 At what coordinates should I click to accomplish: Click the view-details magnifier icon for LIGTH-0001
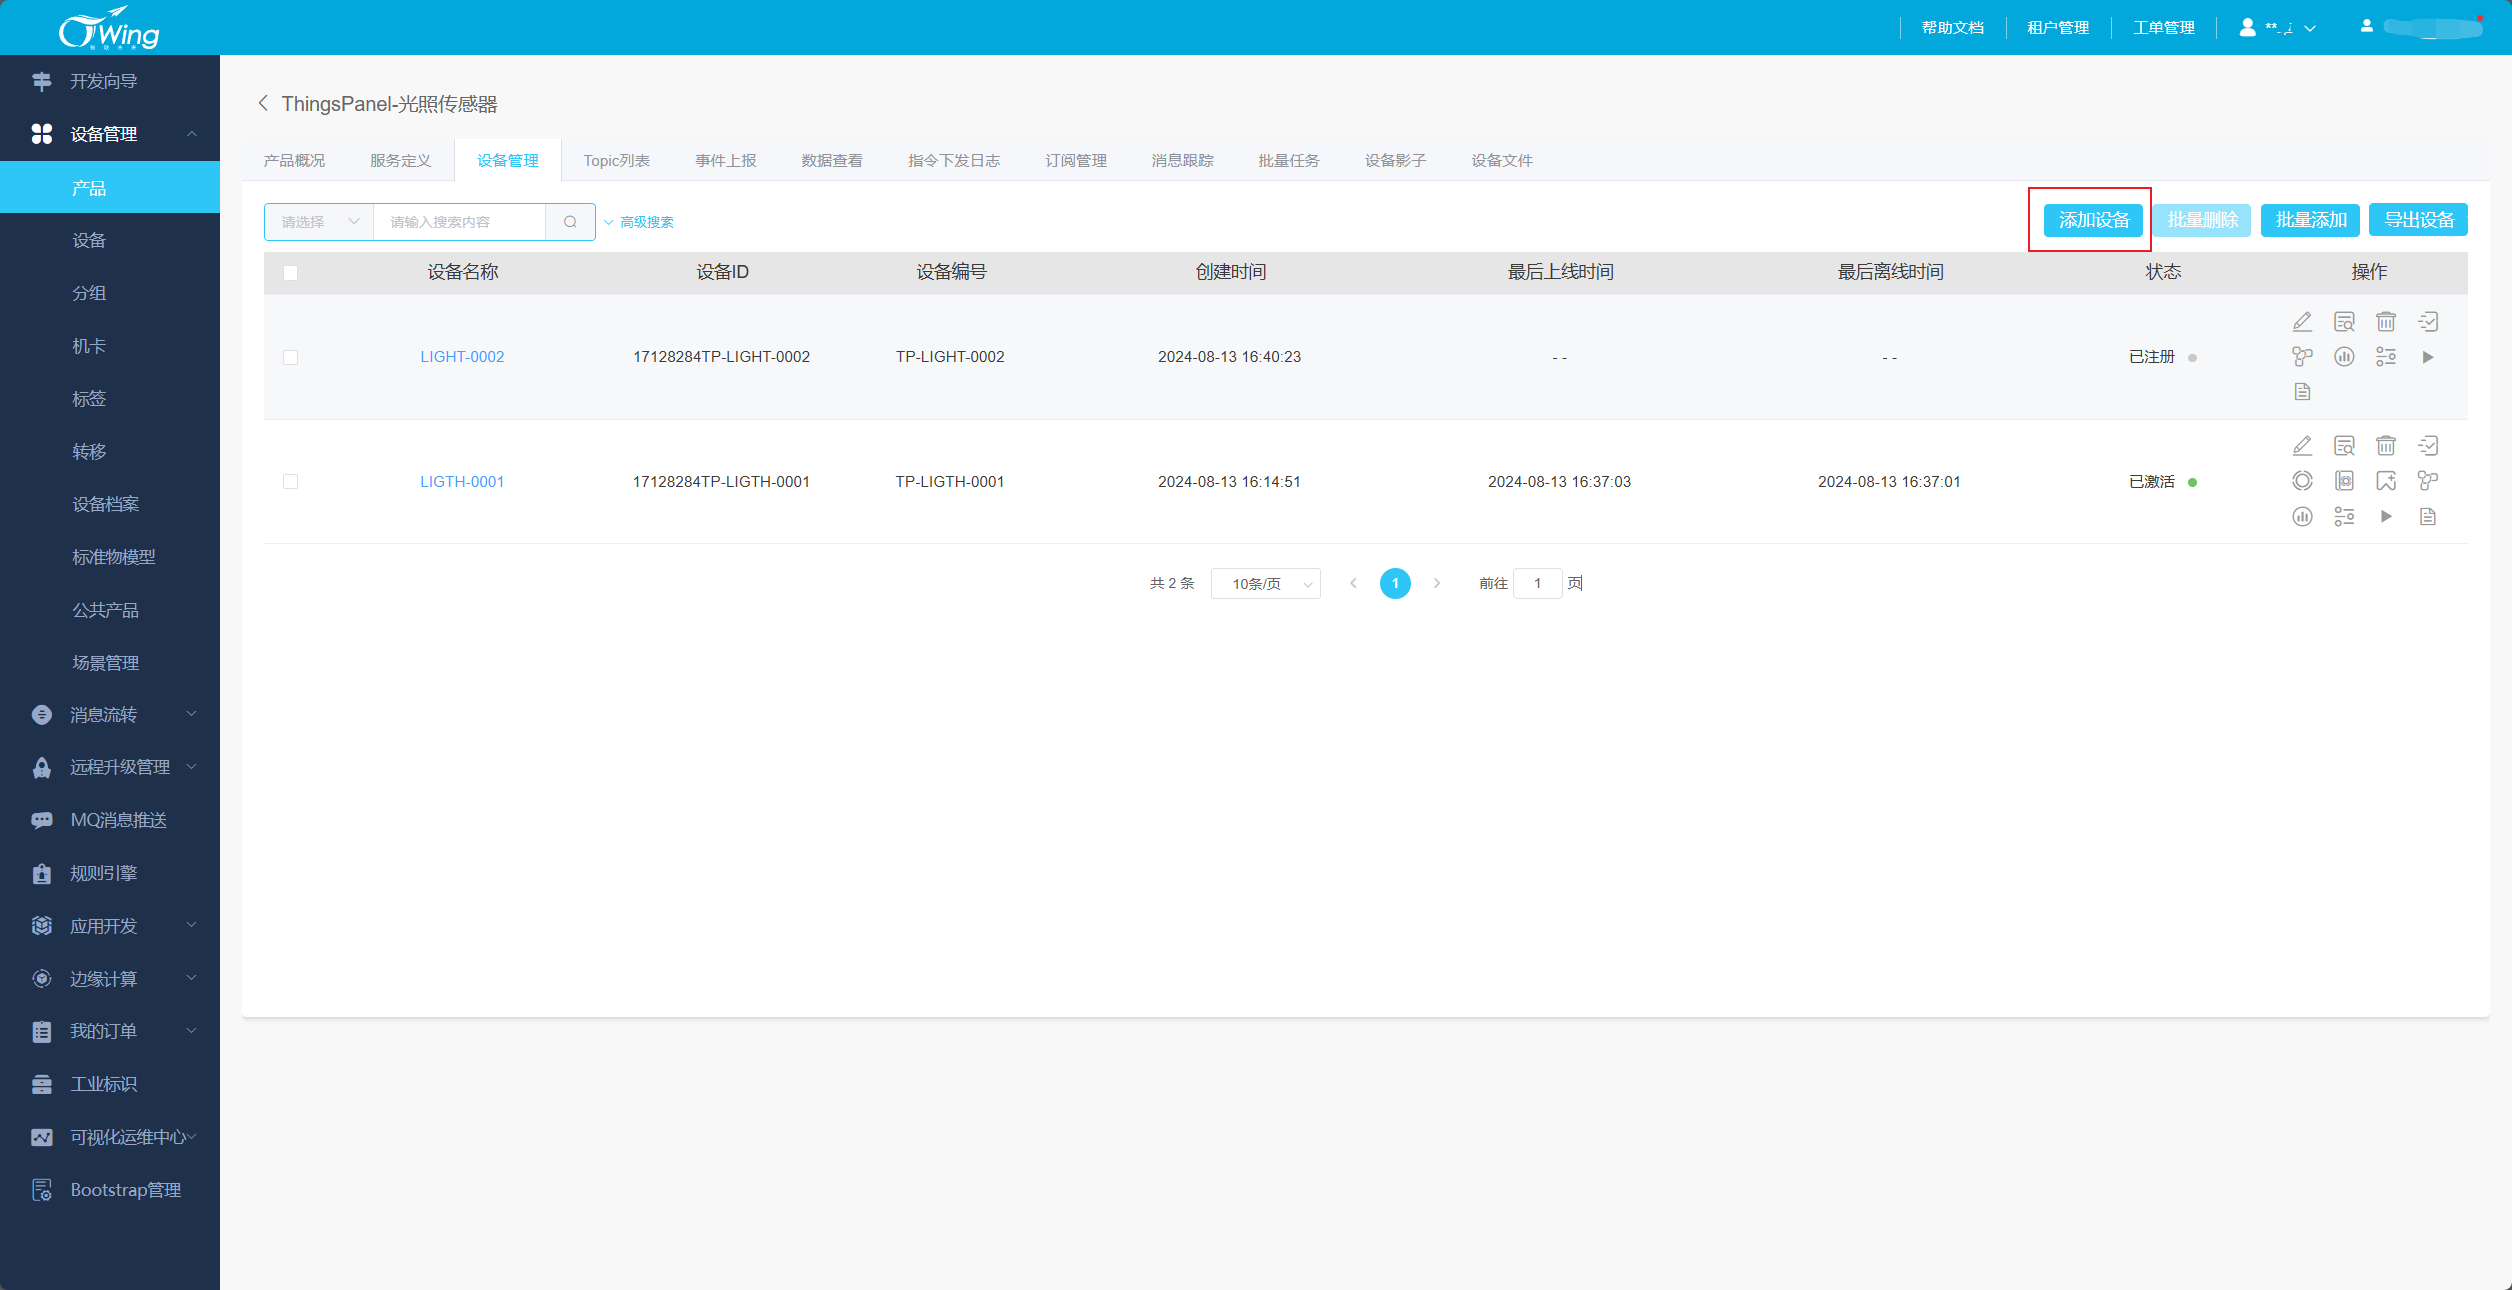pos(2344,446)
